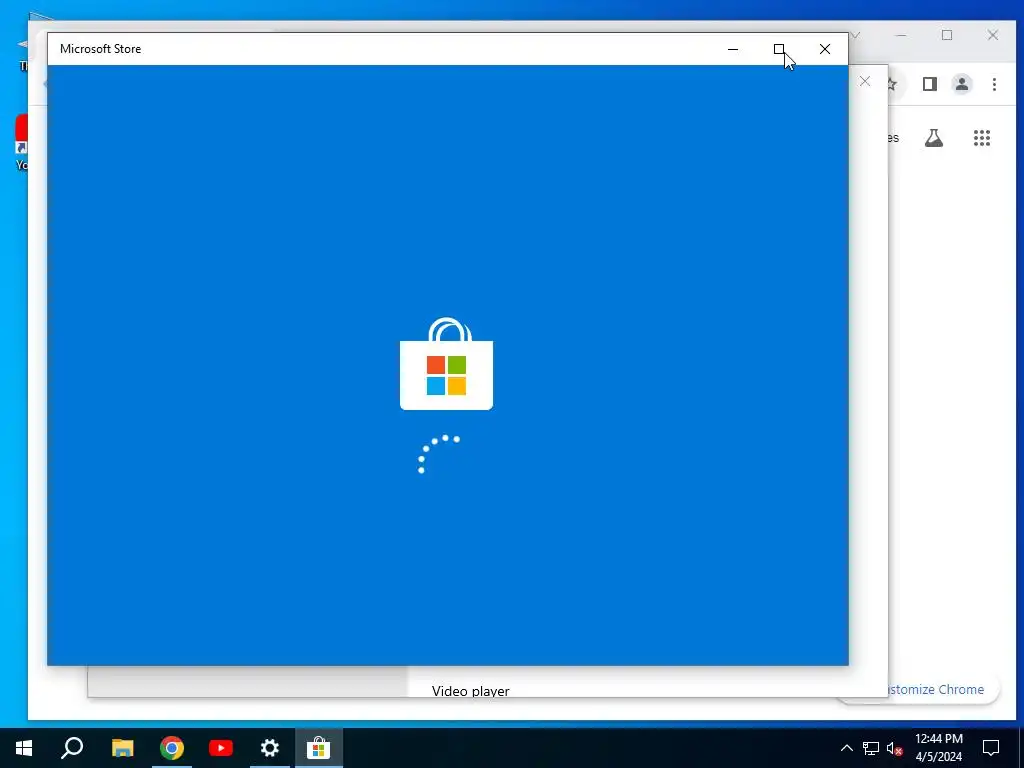Screen dimensions: 1024x768
Task: Open the clock showing 12:44 PM
Action: (x=938, y=748)
